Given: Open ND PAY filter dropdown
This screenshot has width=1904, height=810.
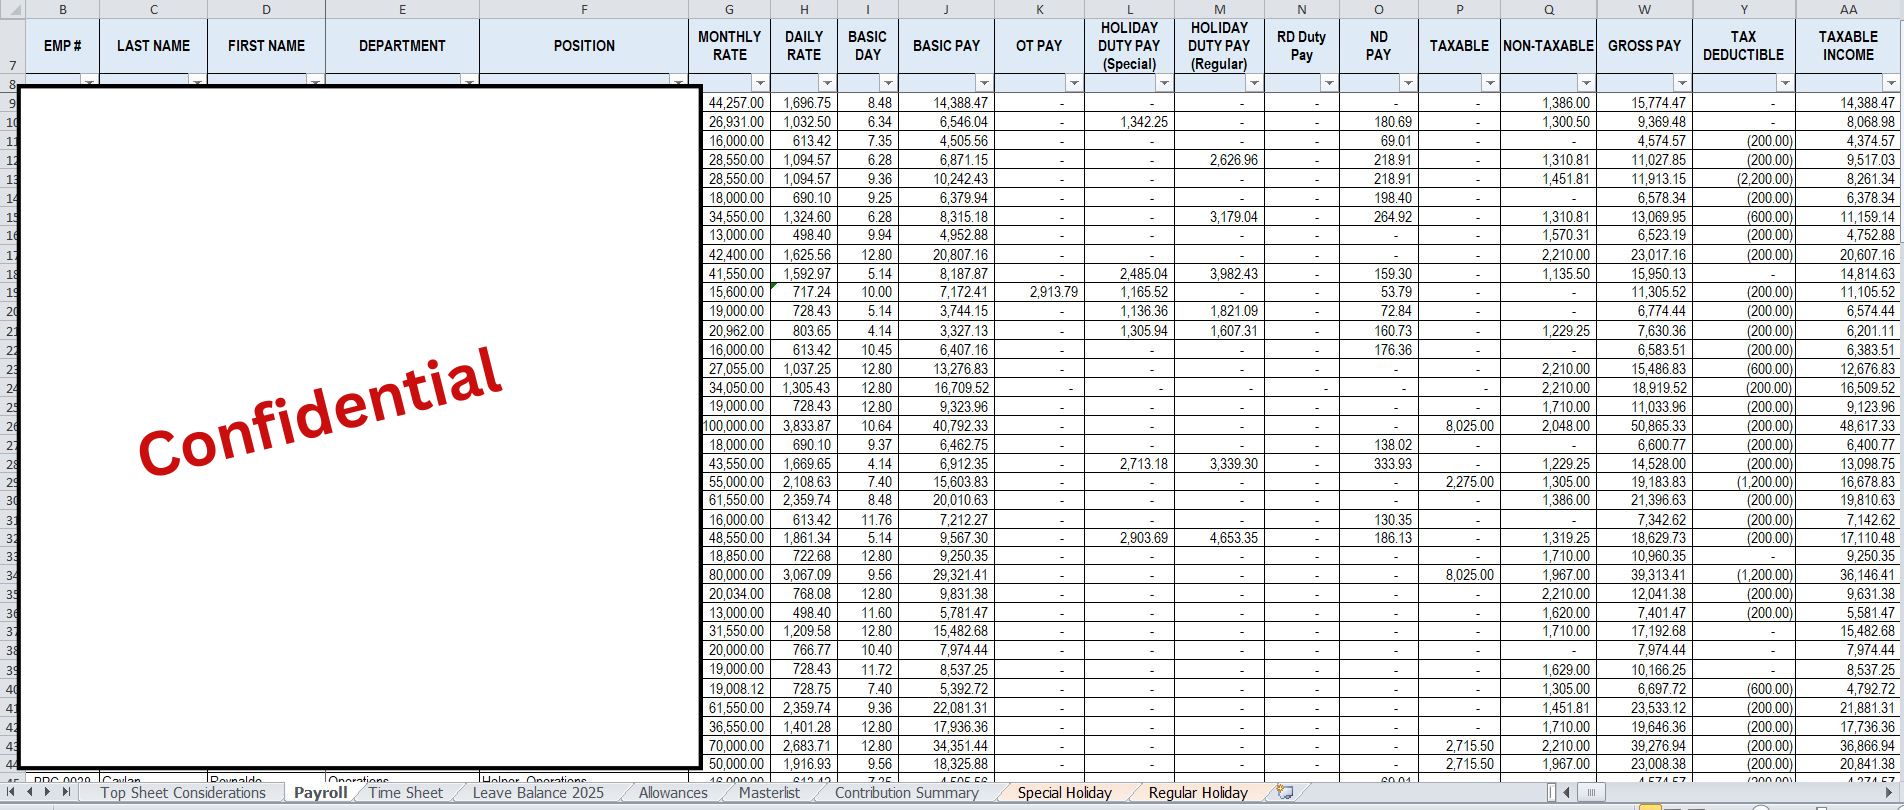Looking at the screenshot, I should pos(1409,83).
